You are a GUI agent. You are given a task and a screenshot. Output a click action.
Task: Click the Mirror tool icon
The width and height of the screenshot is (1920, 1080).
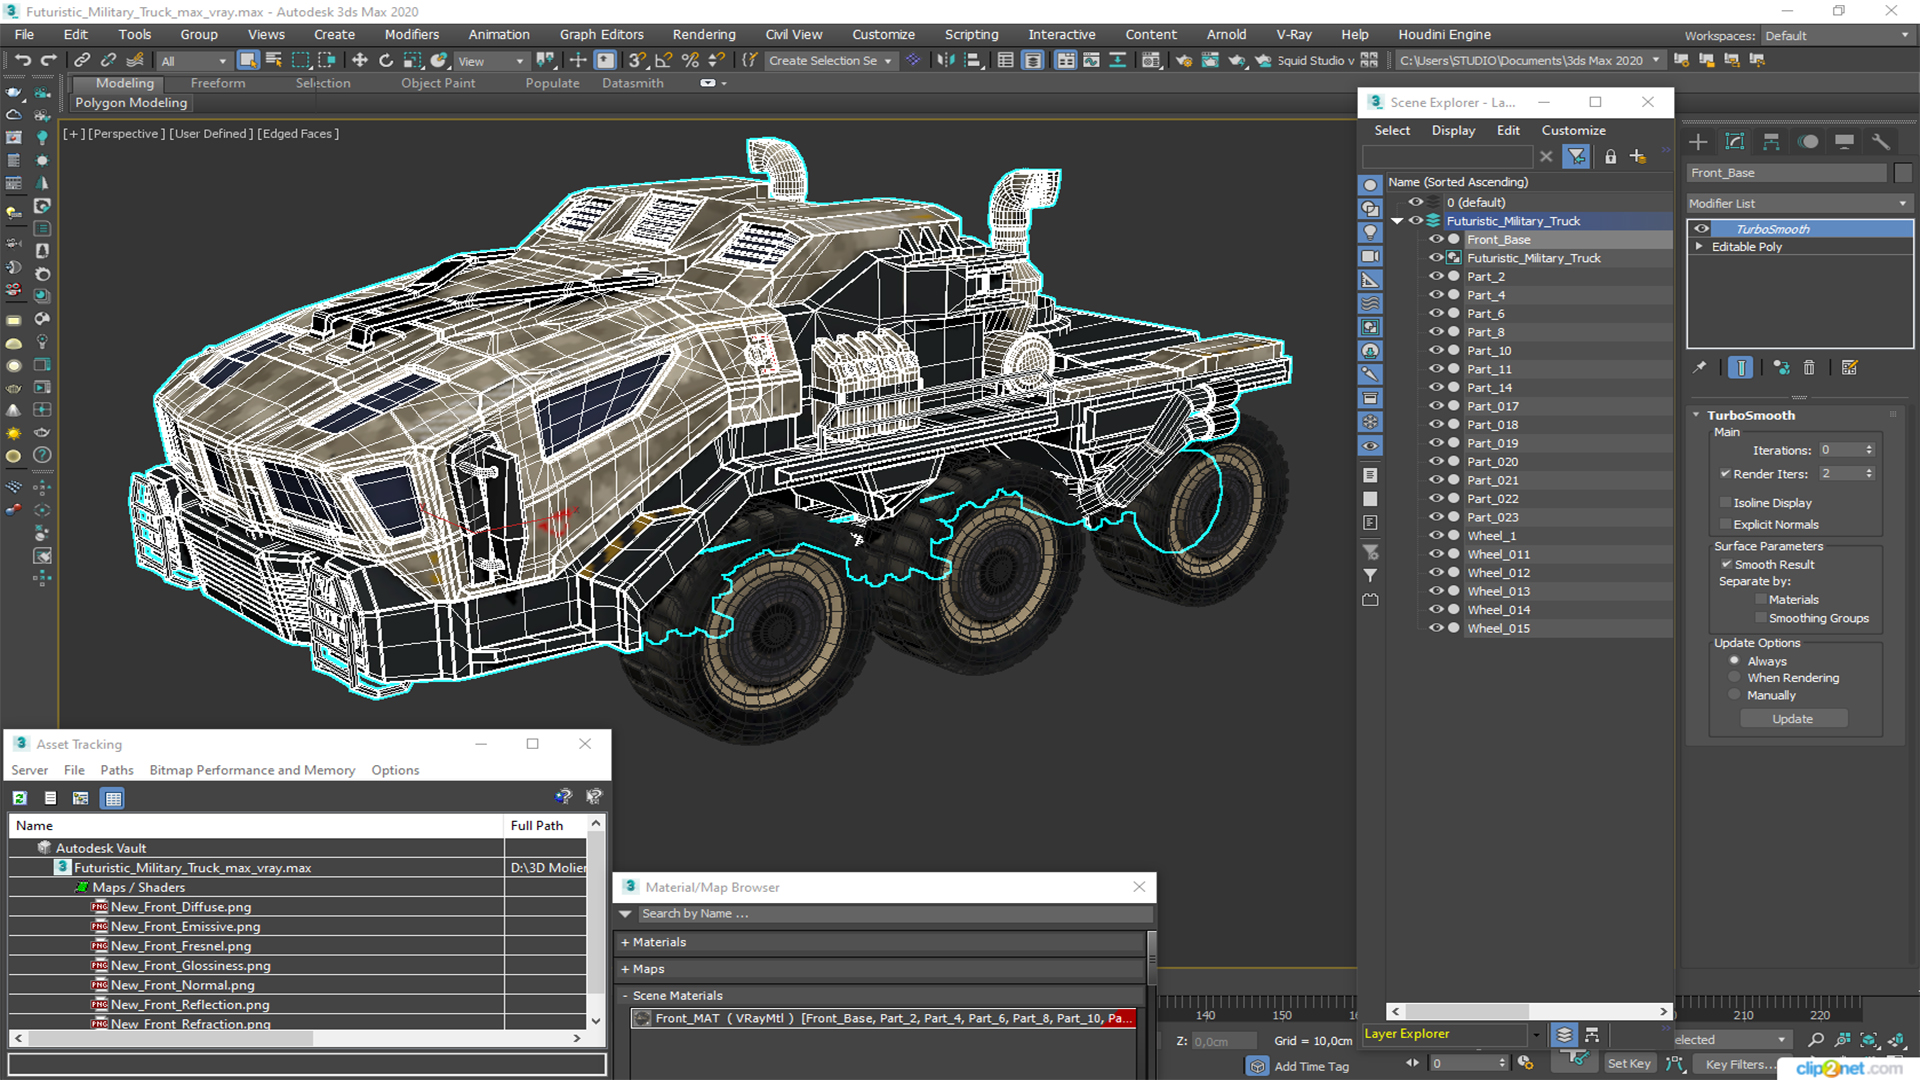tap(945, 60)
